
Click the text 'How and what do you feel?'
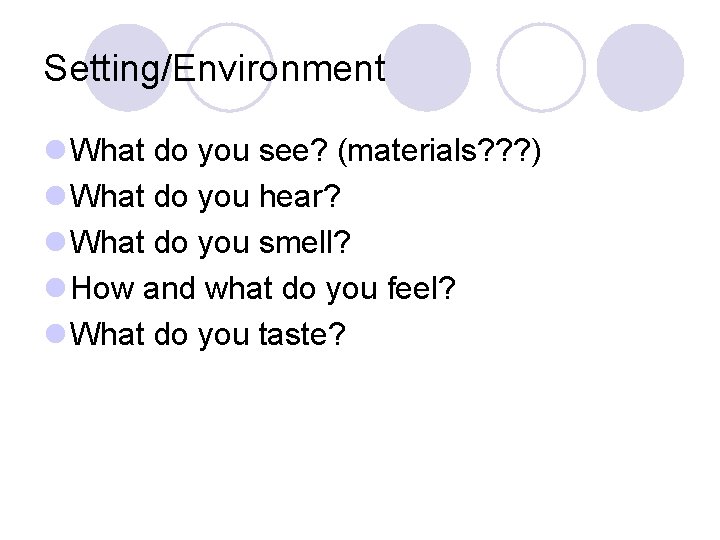click(265, 289)
